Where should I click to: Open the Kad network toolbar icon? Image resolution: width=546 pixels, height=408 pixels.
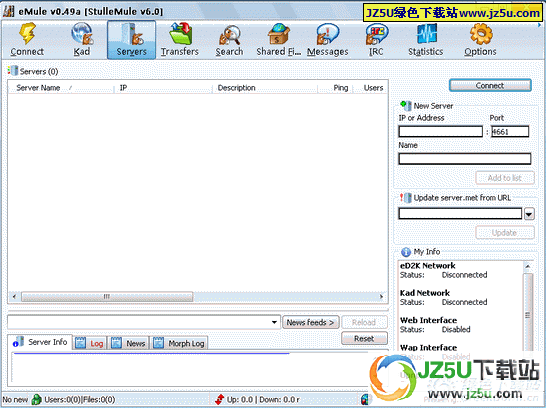coord(82,33)
